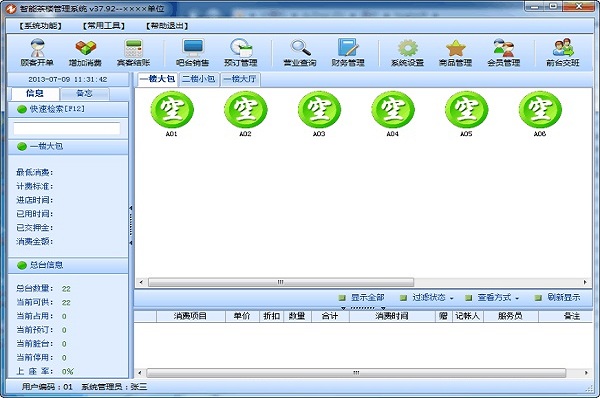The image size is (600, 398).
Task: Expand the 过滤状态 filter dropdown
Action: pyautogui.click(x=427, y=297)
